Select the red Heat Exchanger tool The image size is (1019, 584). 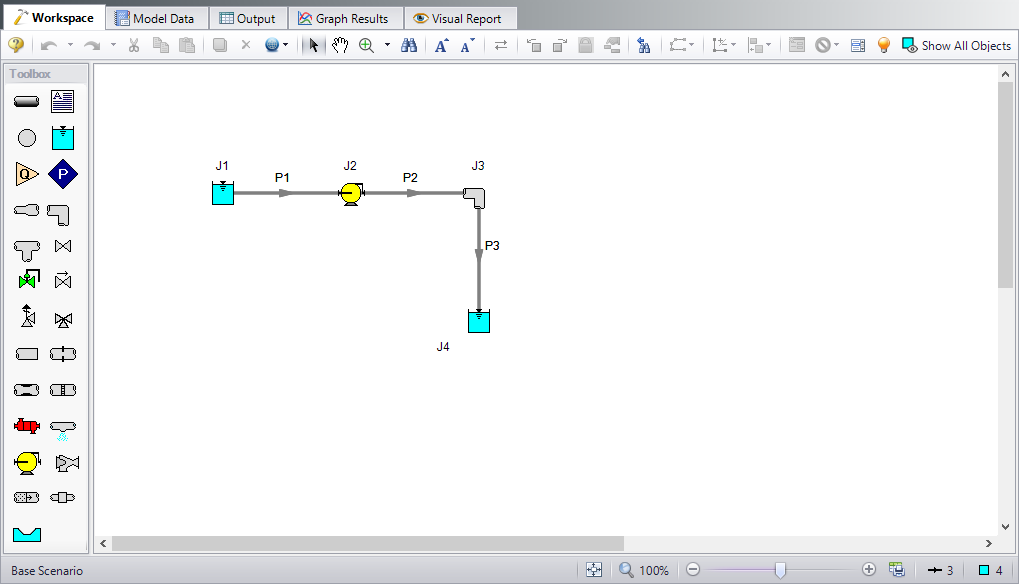(x=27, y=426)
